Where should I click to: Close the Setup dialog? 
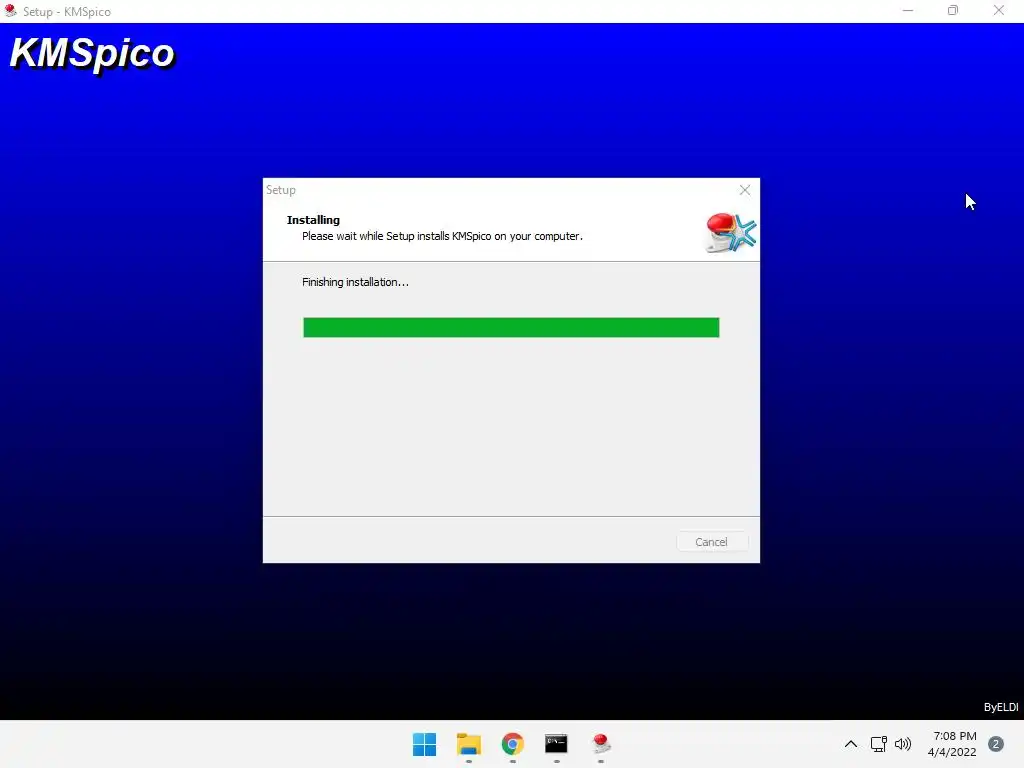[x=744, y=190]
